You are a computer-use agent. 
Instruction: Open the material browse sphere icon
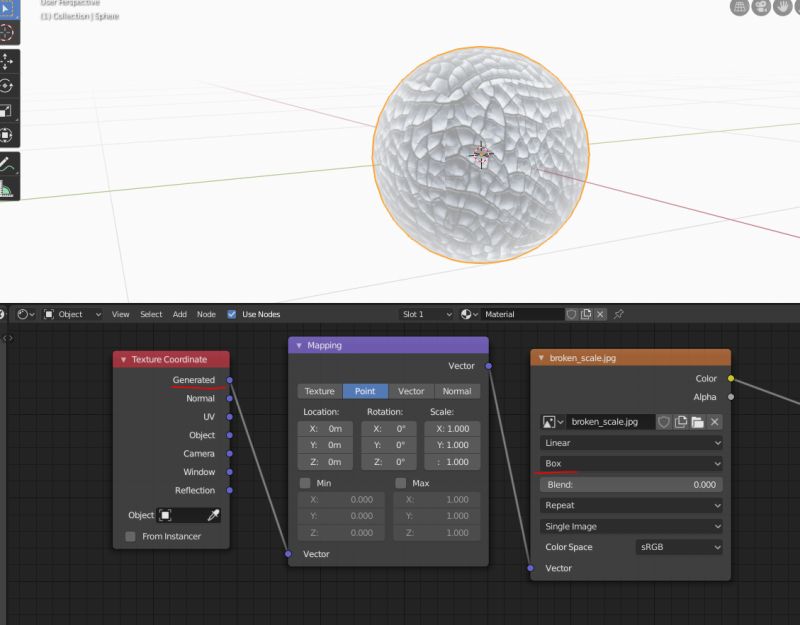[x=468, y=314]
